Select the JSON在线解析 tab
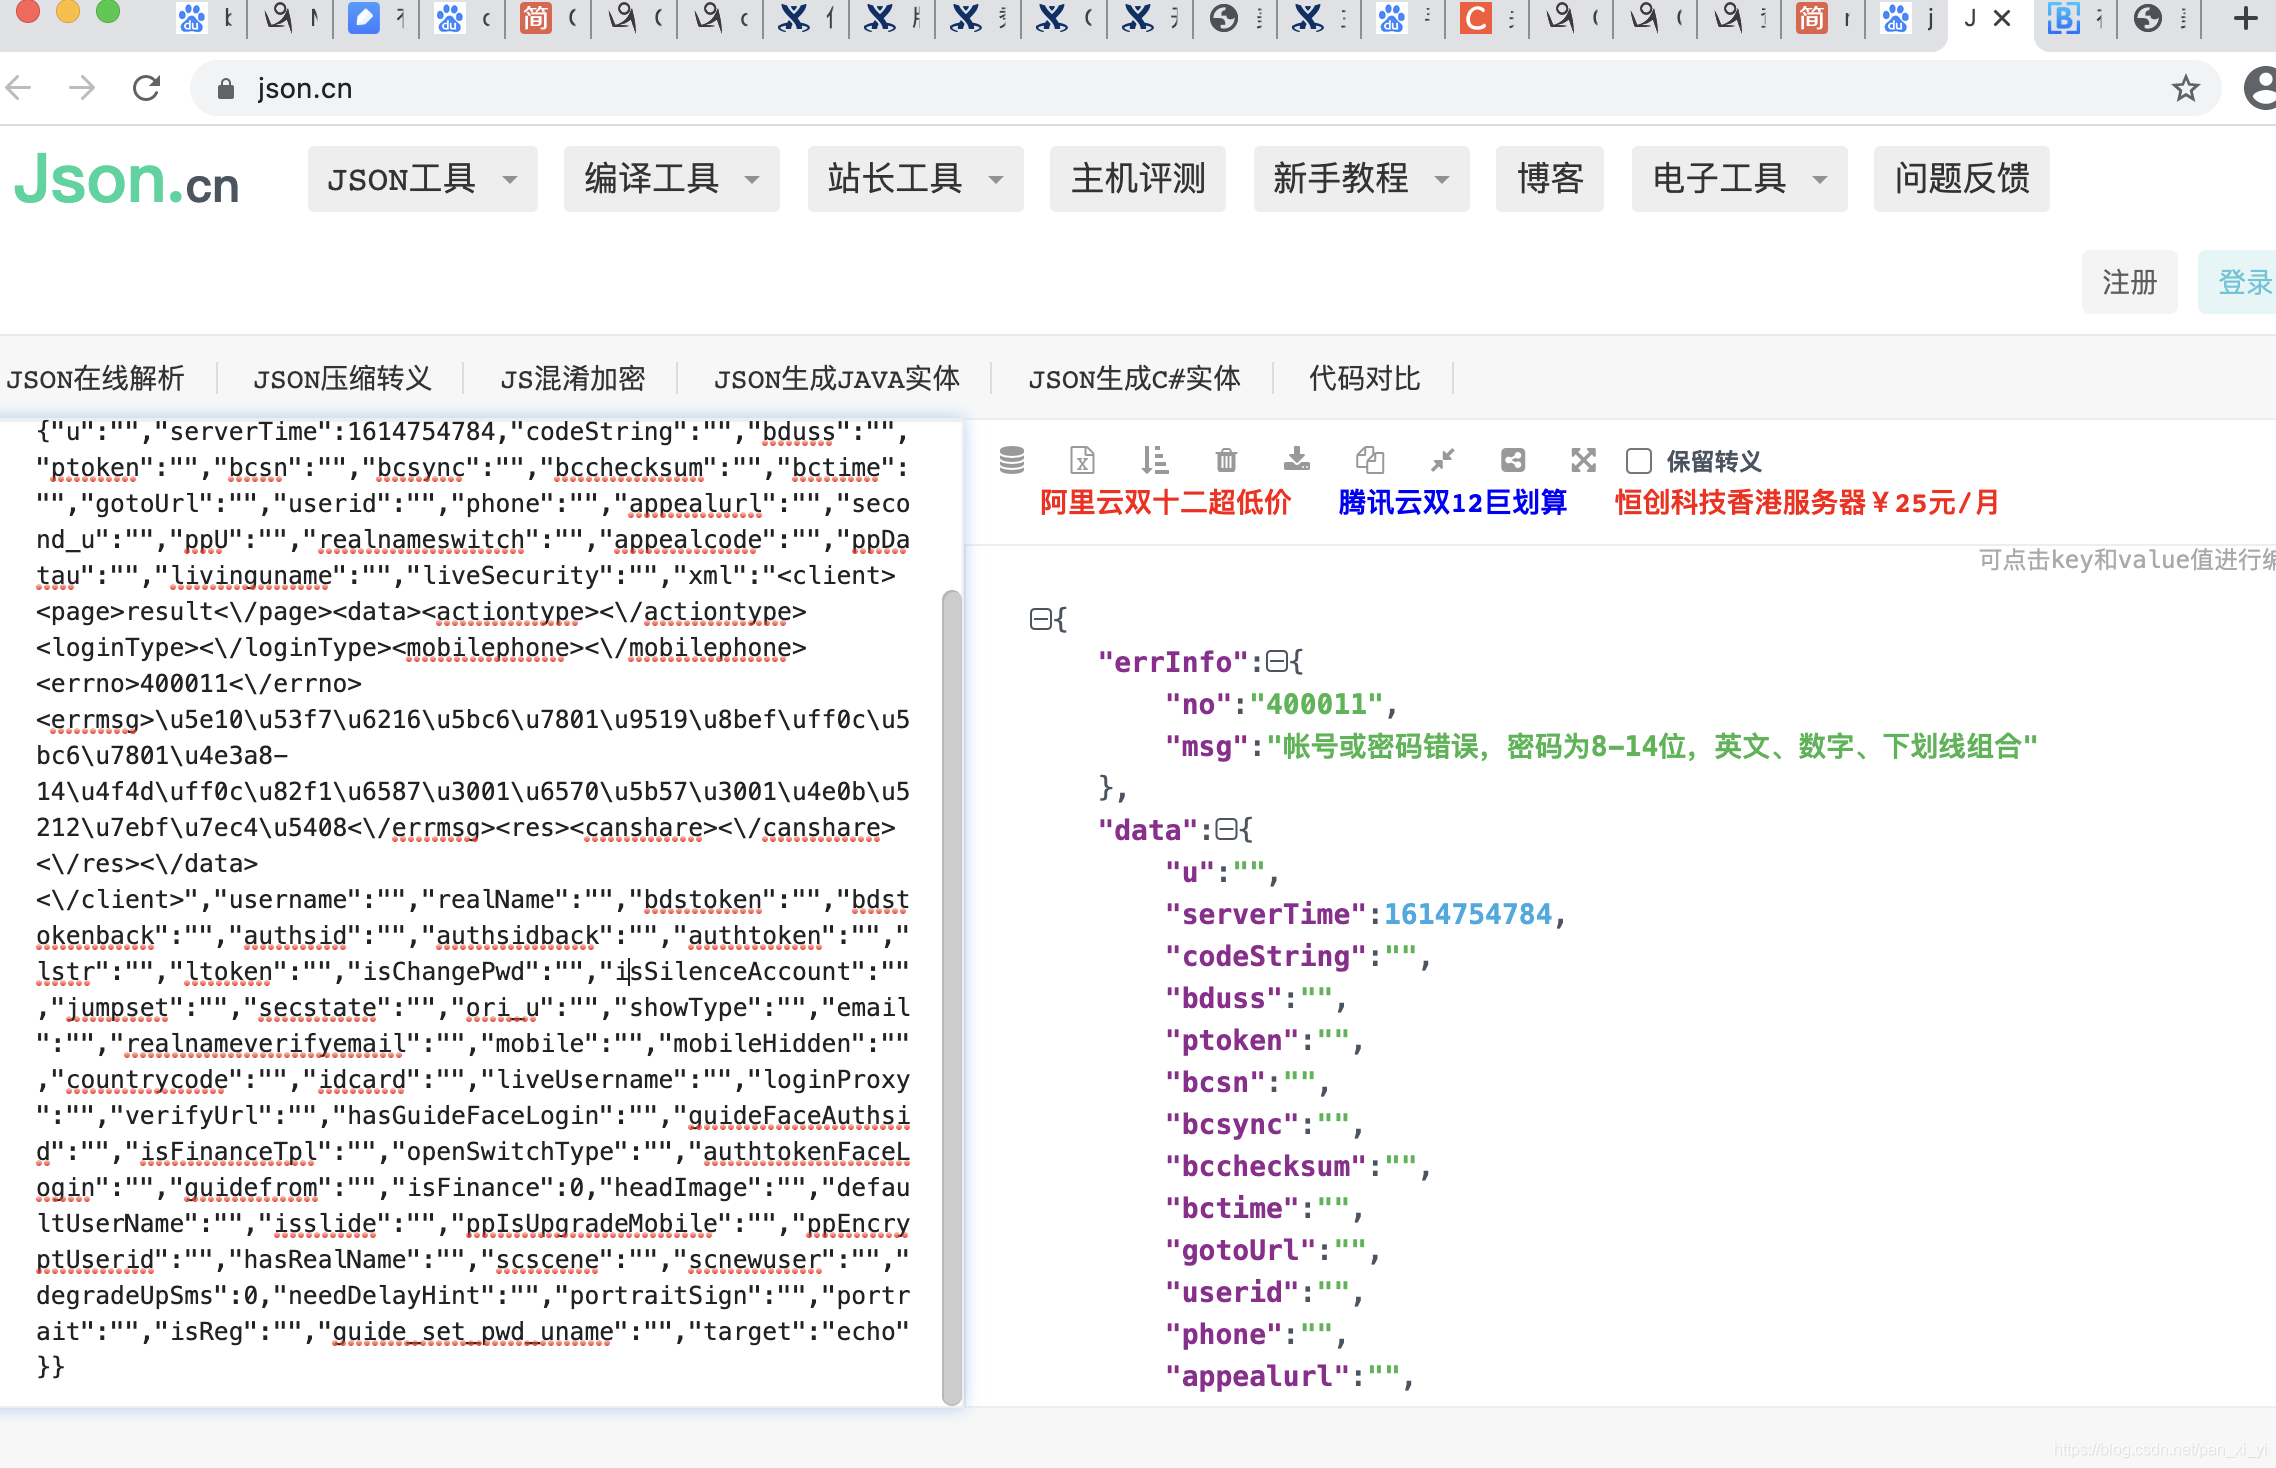The width and height of the screenshot is (2276, 1468). [96, 378]
